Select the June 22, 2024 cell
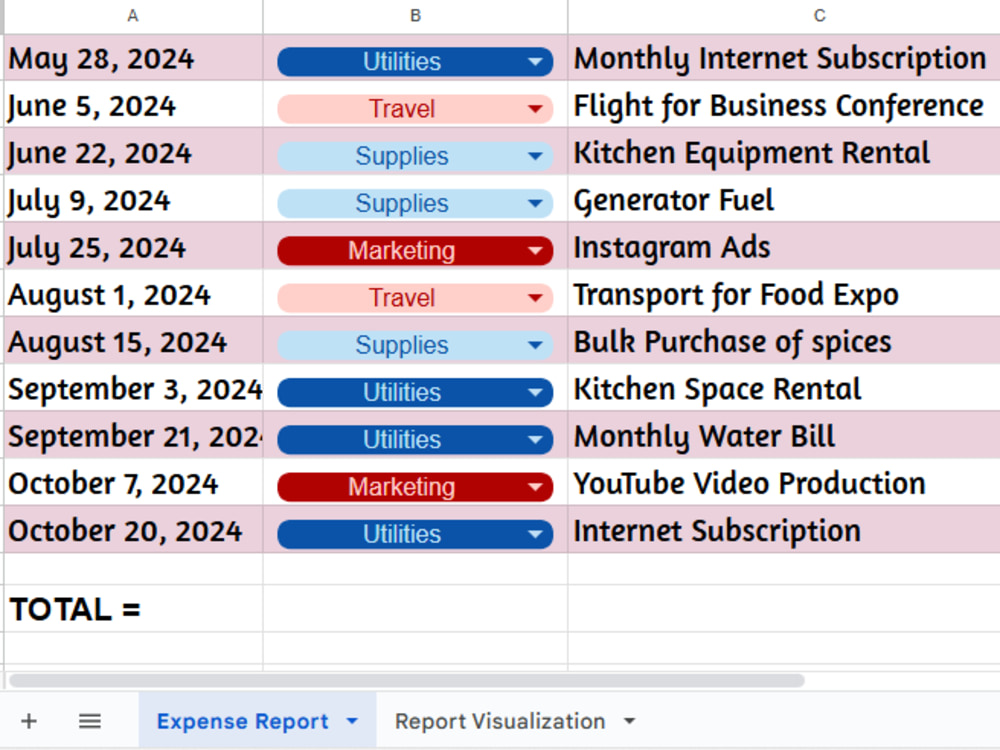 (x=133, y=152)
